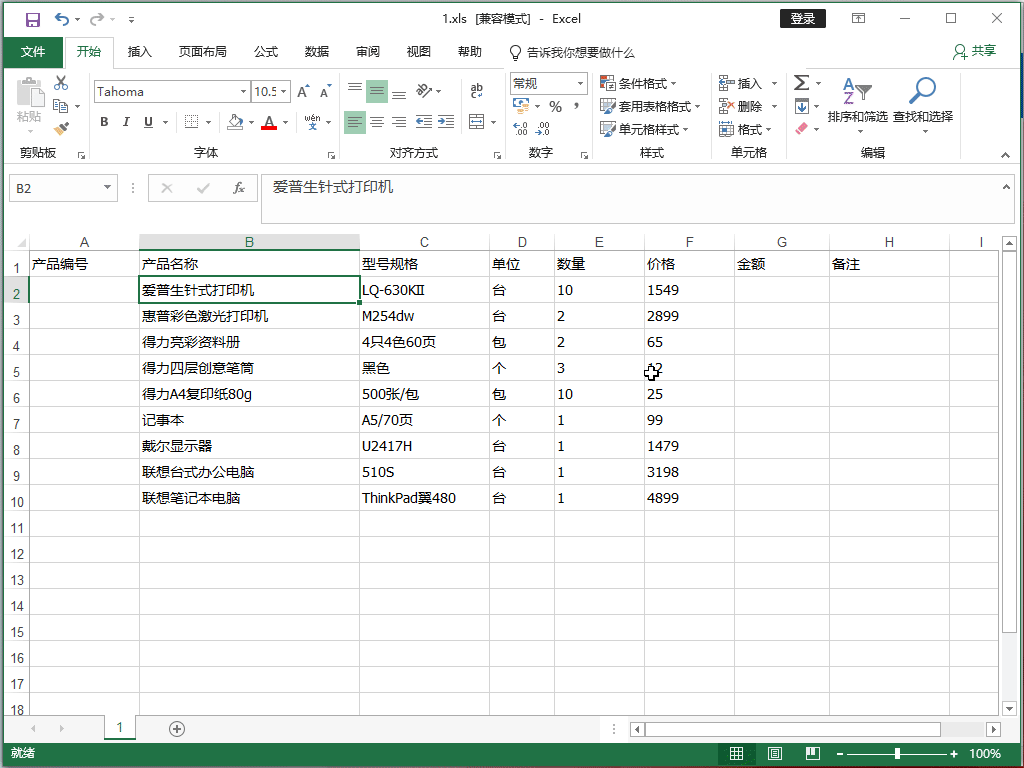Click decrease decimal icon

[x=543, y=129]
